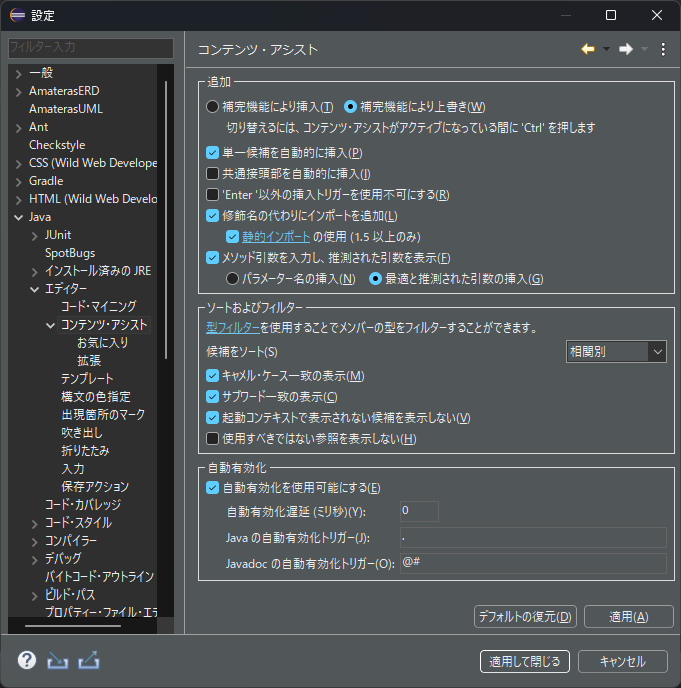Select AmaterasUML in the tree
The width and height of the screenshot is (681, 688).
tap(66, 109)
